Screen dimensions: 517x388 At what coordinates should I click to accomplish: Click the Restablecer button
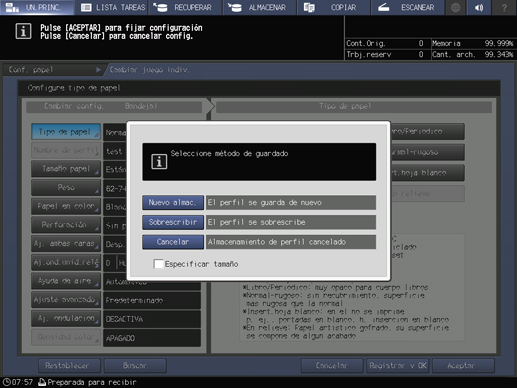click(69, 366)
